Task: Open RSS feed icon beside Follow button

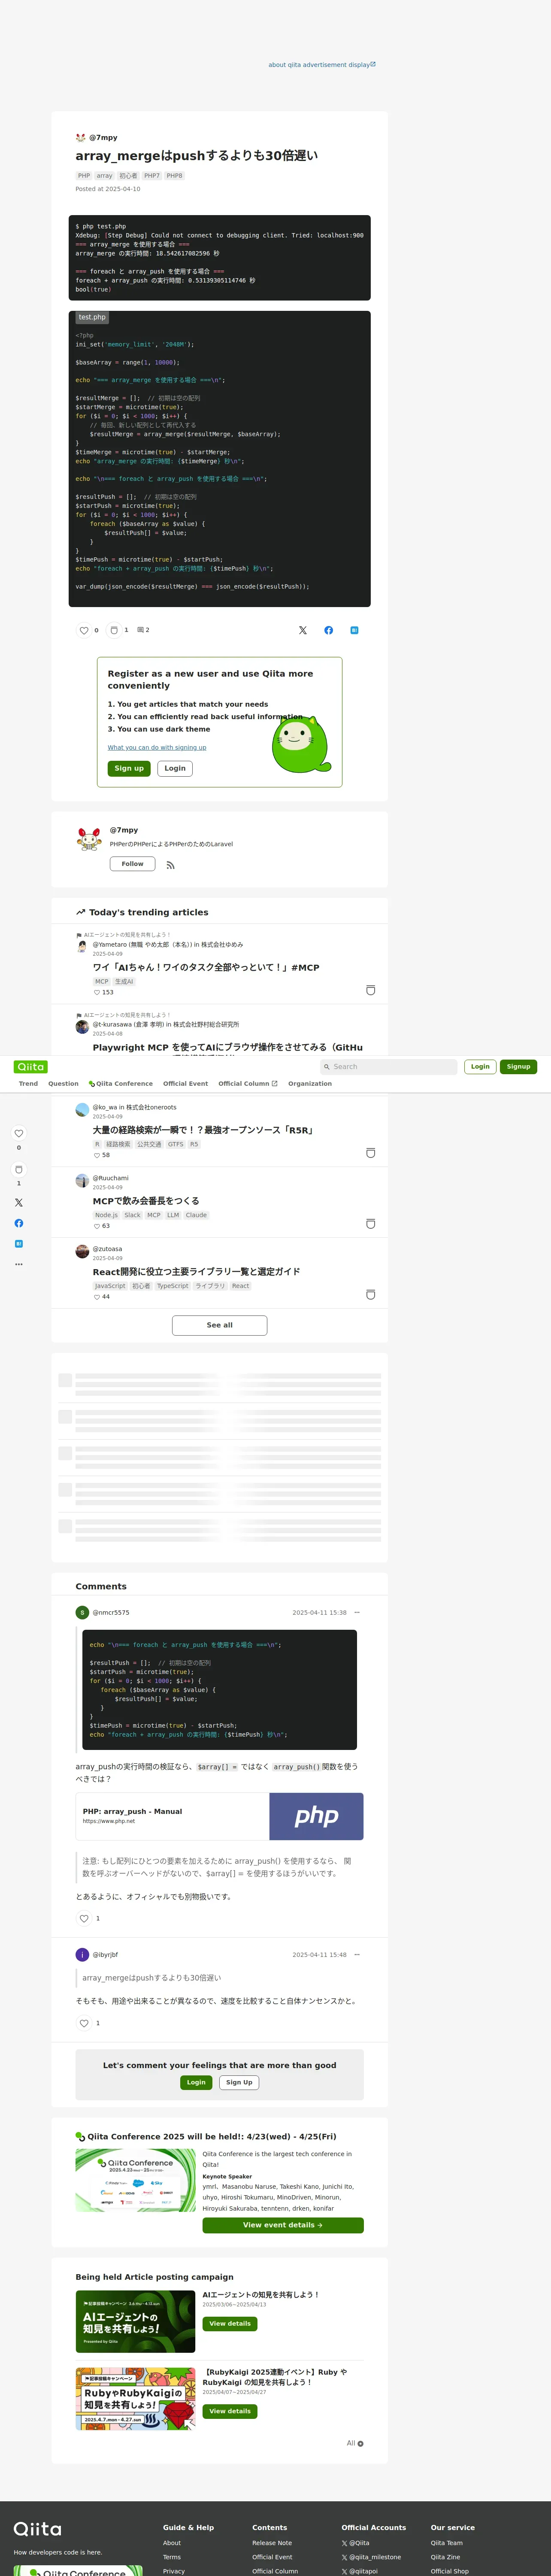Action: [170, 865]
